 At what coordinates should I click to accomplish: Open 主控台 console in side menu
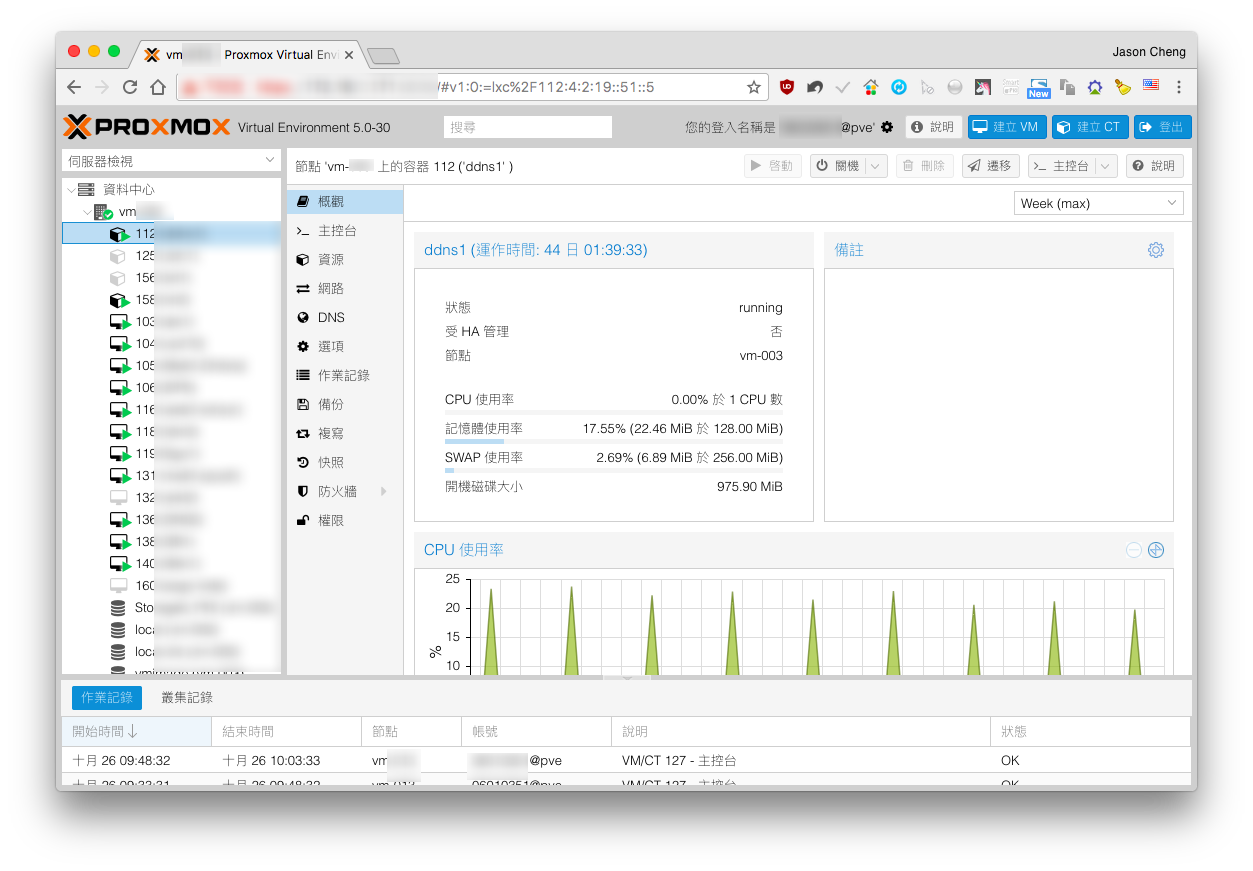tap(345, 231)
